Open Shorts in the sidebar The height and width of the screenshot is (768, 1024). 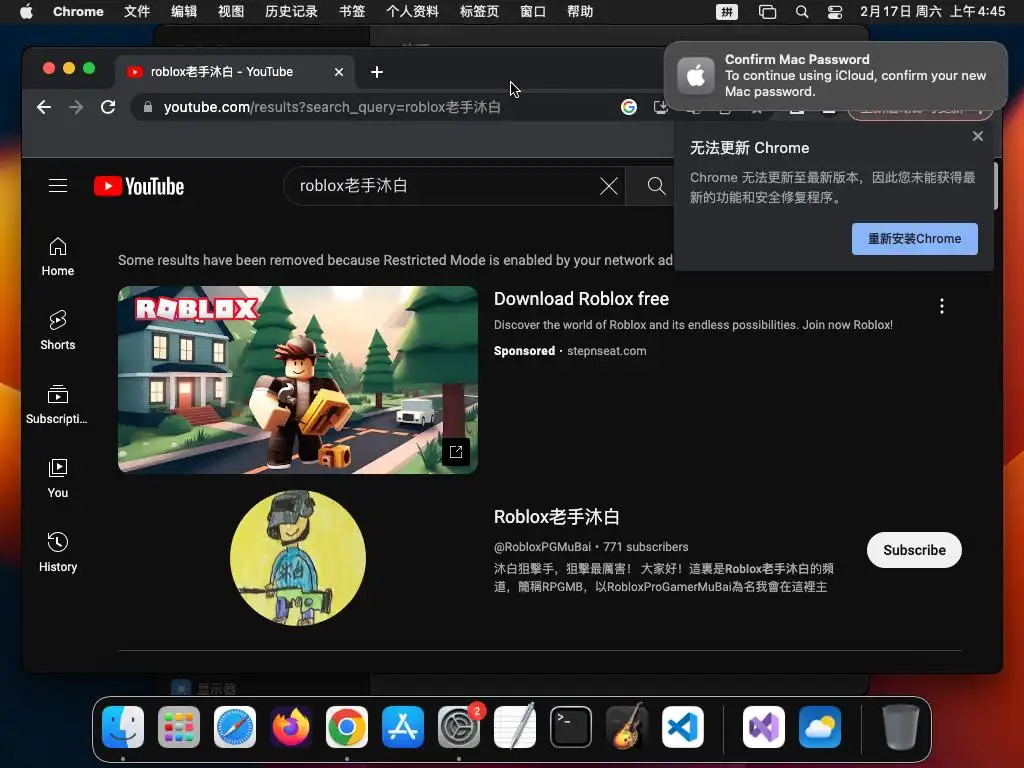[x=57, y=331]
